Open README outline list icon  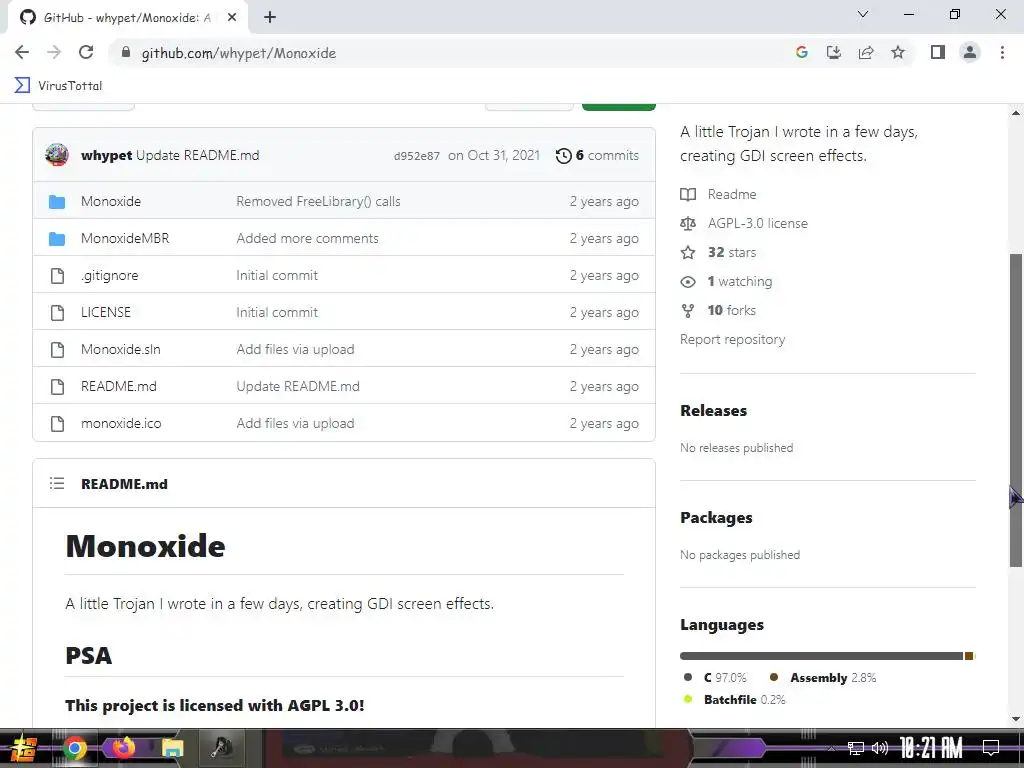57,483
